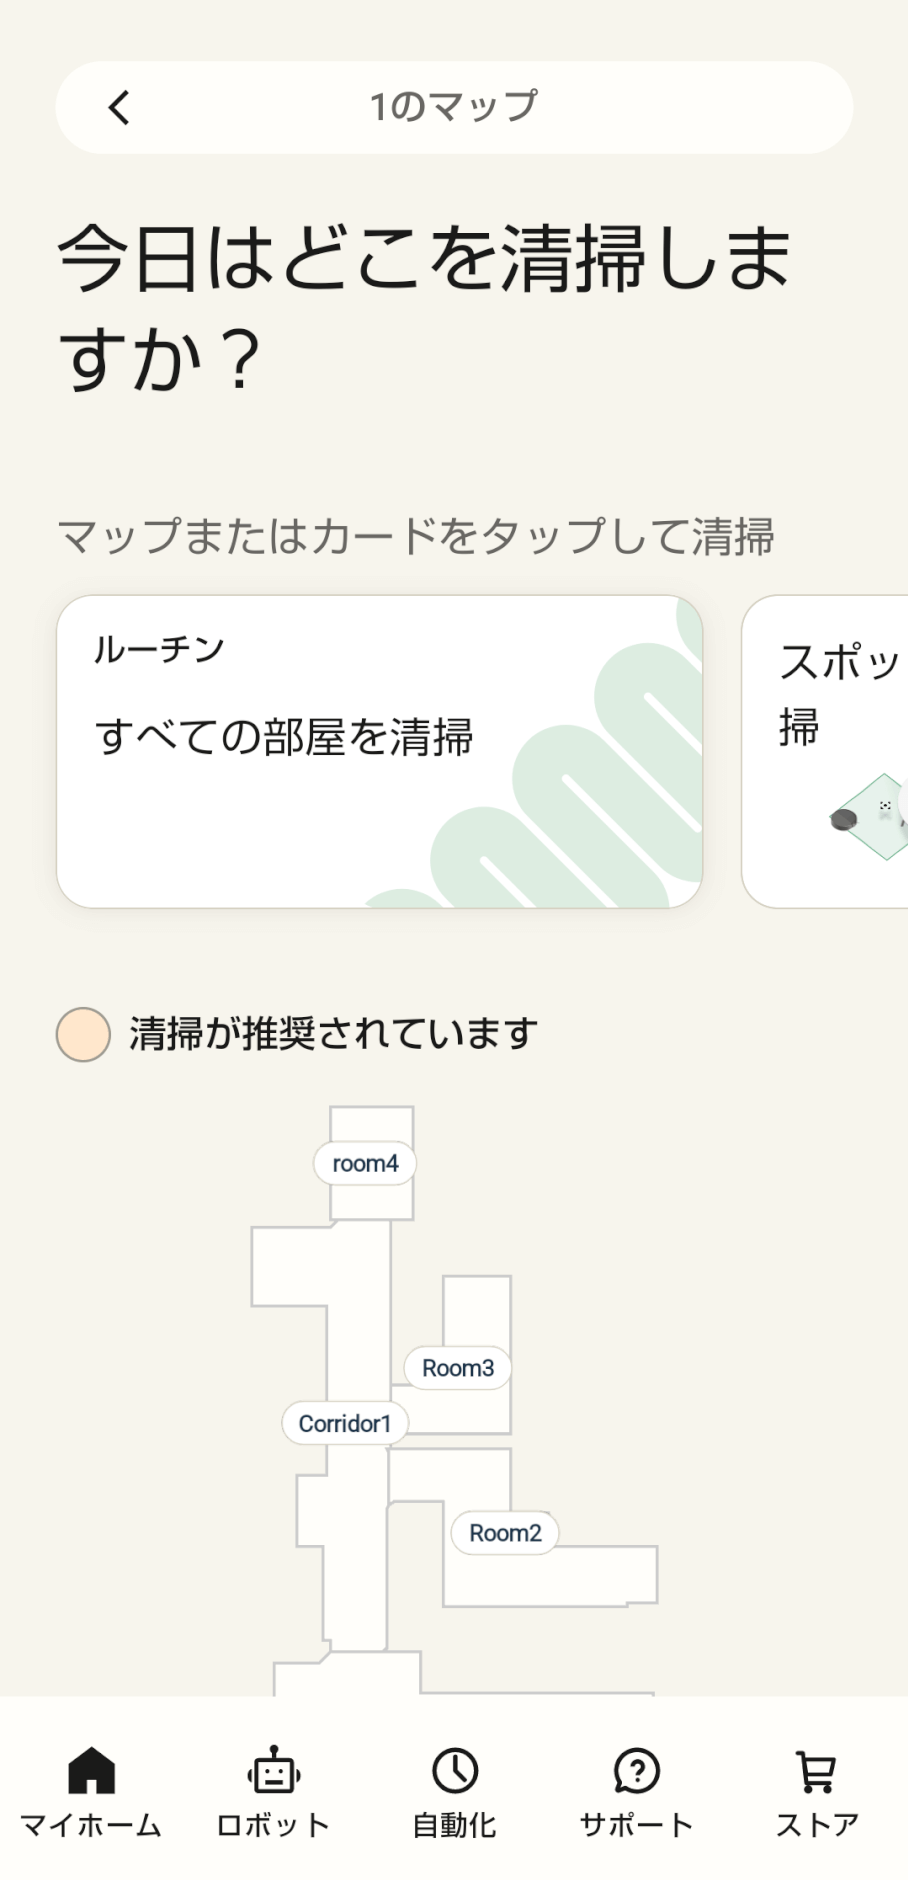Tap the 自動化 clock icon
The height and width of the screenshot is (1880, 908).
pyautogui.click(x=455, y=1771)
